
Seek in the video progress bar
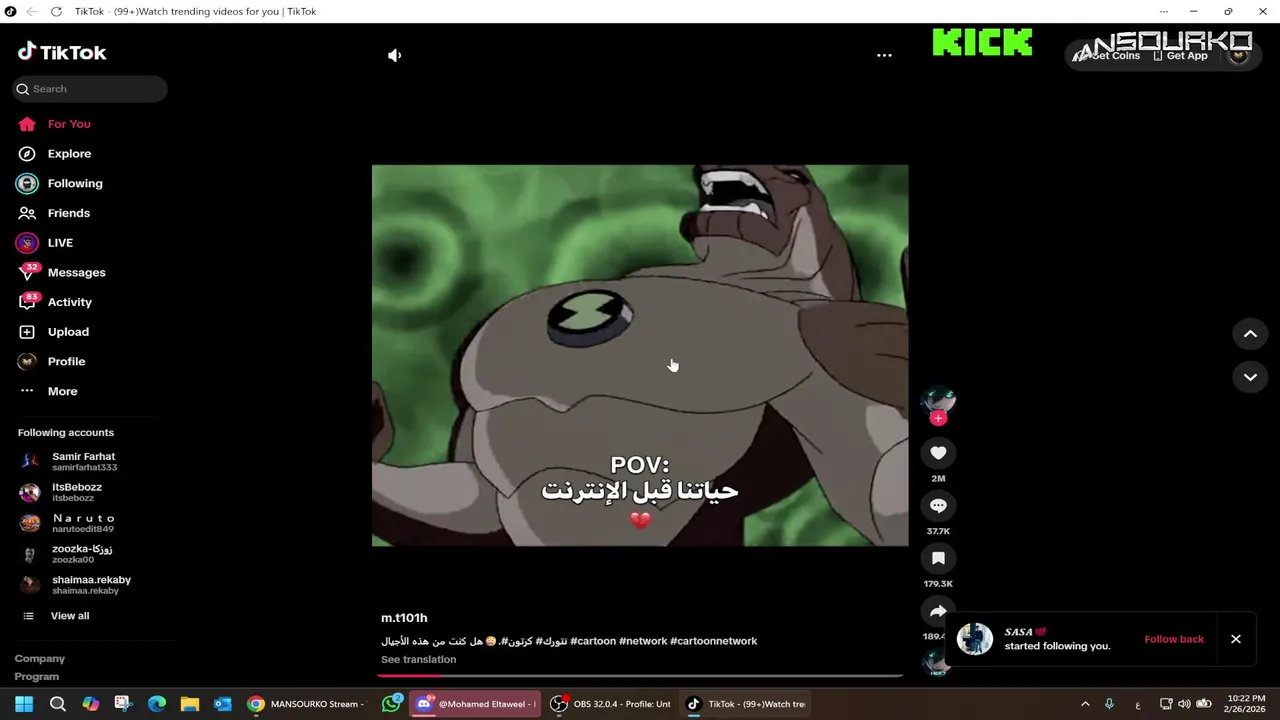click(640, 675)
